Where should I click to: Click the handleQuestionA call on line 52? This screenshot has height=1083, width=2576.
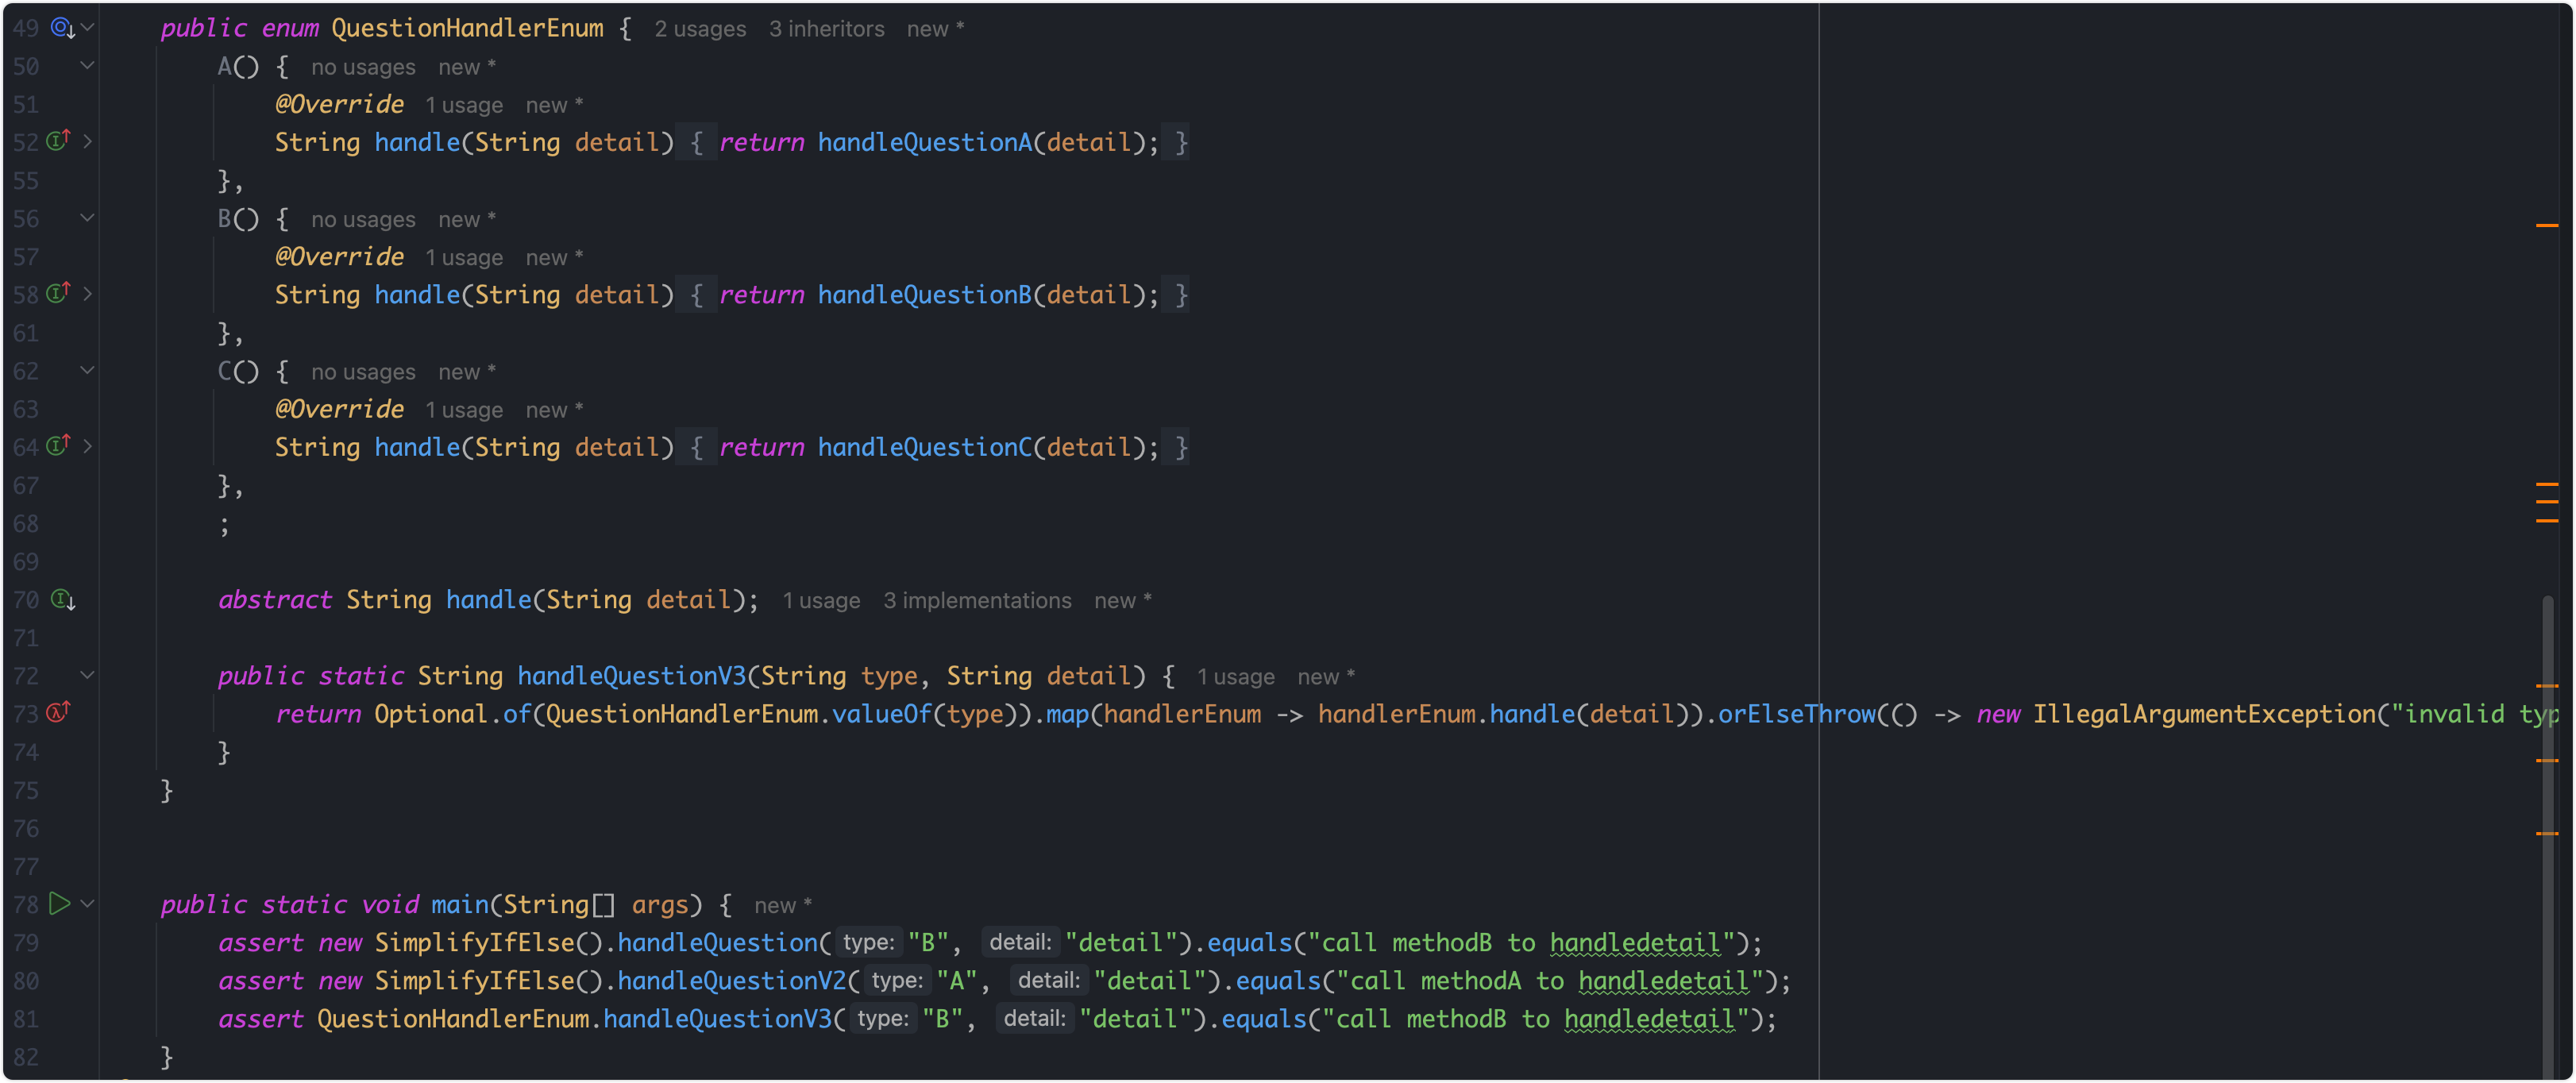[924, 142]
